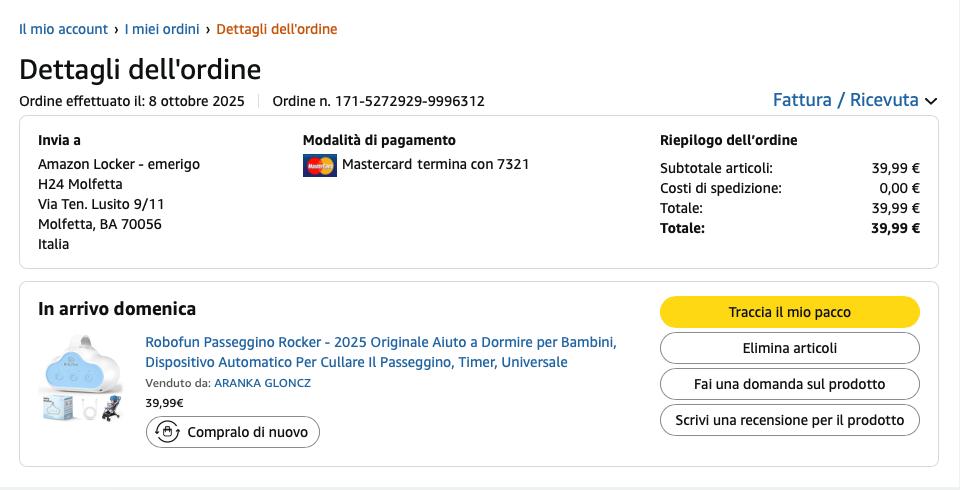Select the orange Dettagli dell'ordine breadcrumb
960x490 pixels.
click(277, 29)
